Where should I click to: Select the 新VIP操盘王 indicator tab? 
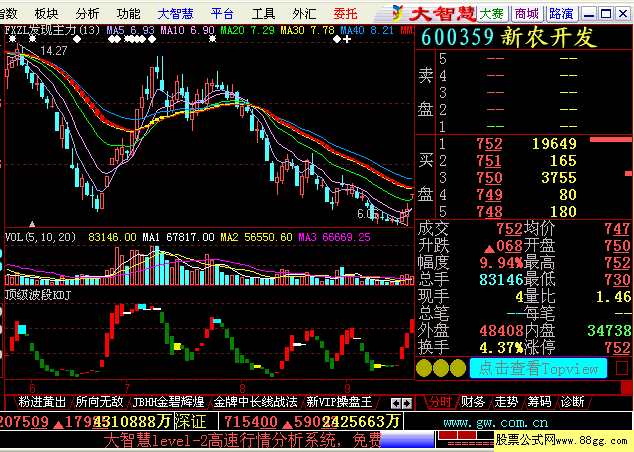point(339,402)
